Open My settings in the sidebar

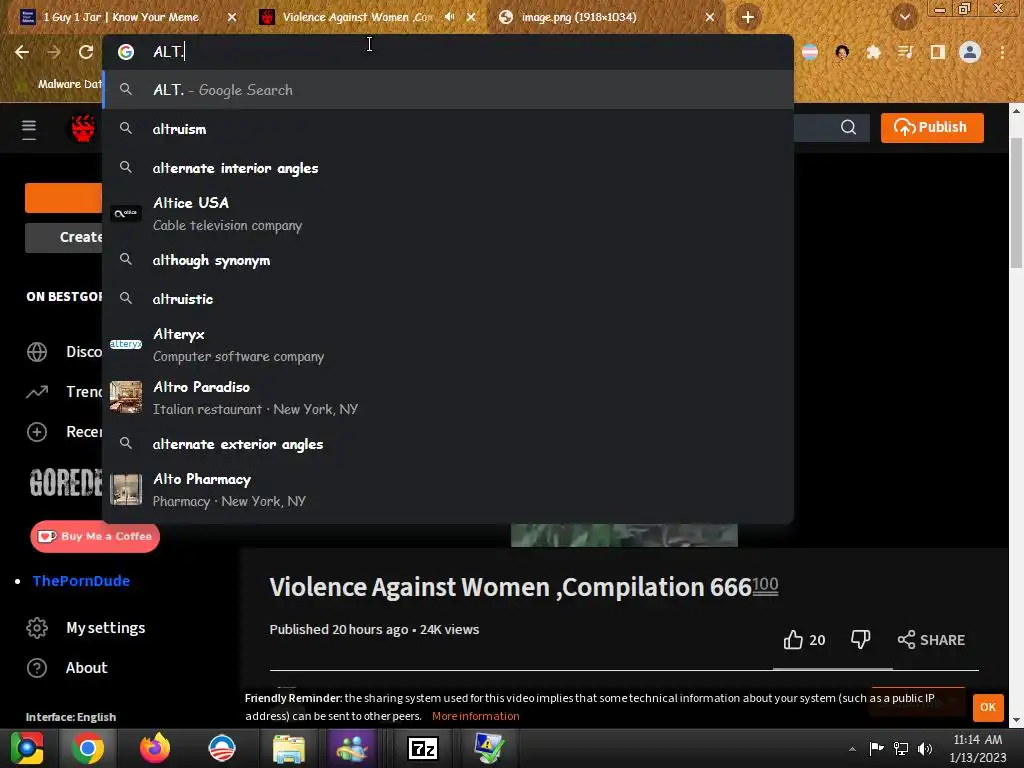click(86, 628)
